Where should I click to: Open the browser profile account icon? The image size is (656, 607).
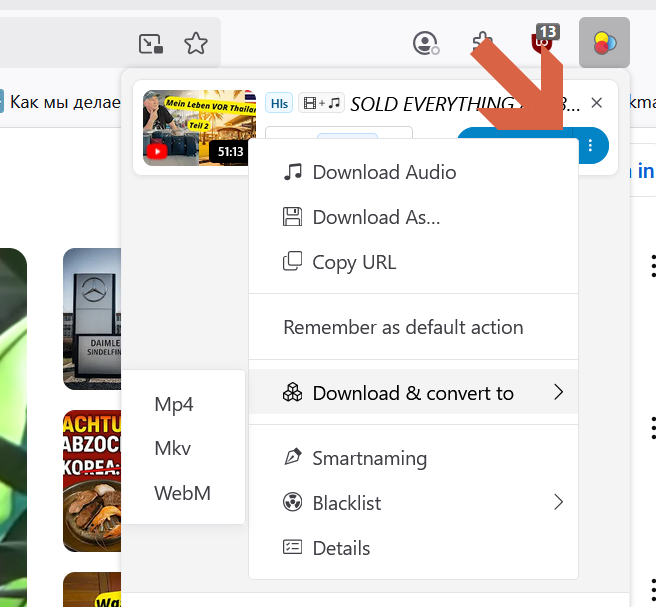[x=426, y=43]
